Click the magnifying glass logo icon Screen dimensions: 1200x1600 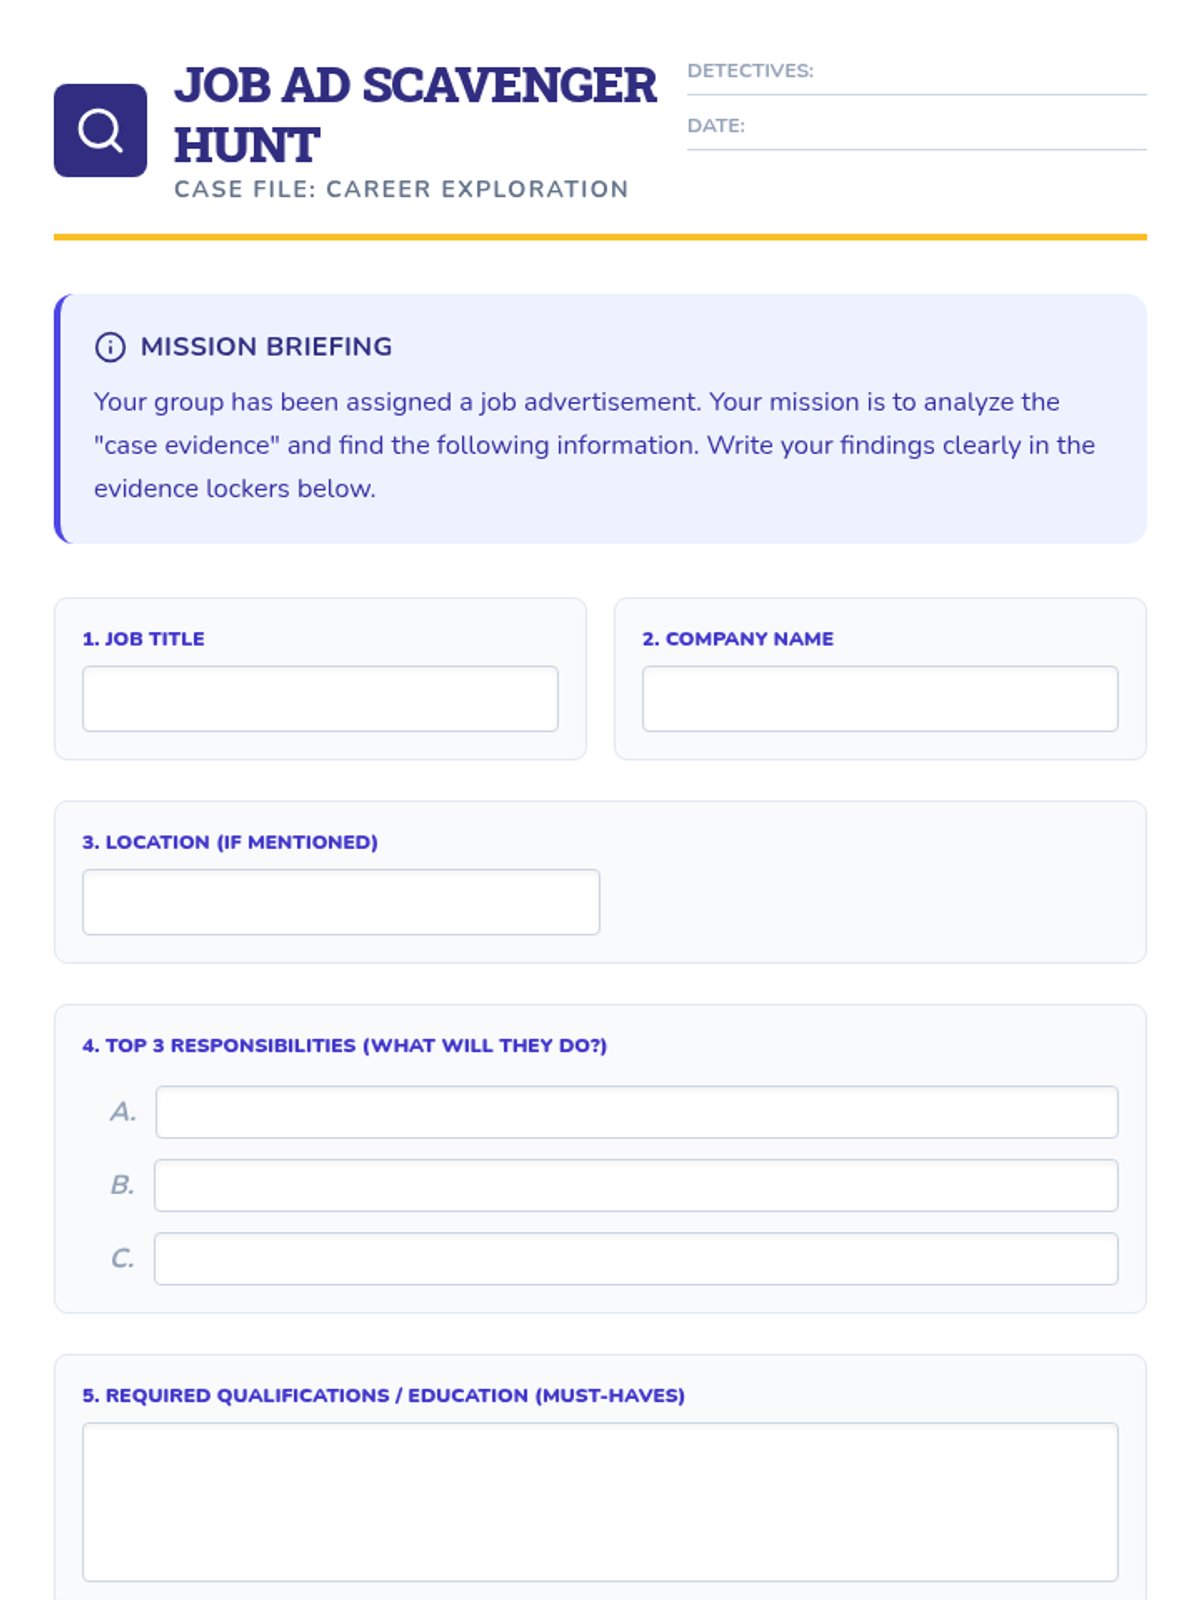(x=100, y=131)
